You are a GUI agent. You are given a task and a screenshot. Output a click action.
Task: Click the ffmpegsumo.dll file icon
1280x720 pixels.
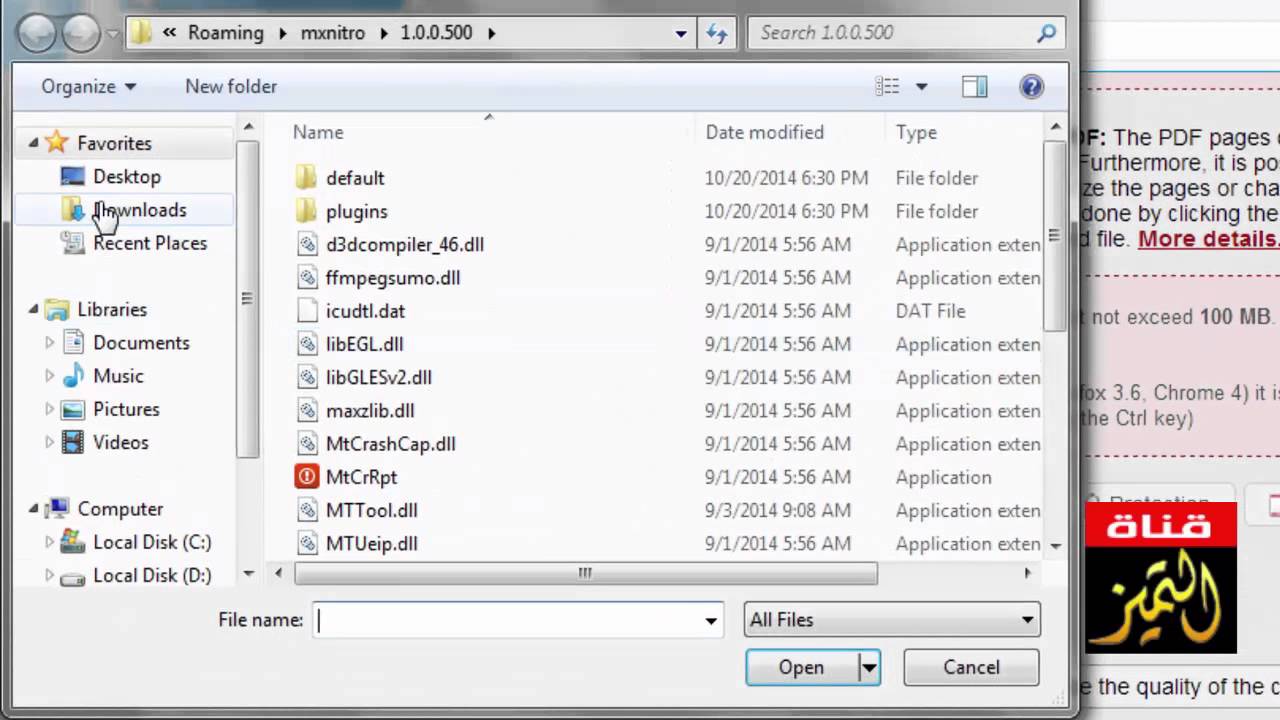tap(307, 277)
